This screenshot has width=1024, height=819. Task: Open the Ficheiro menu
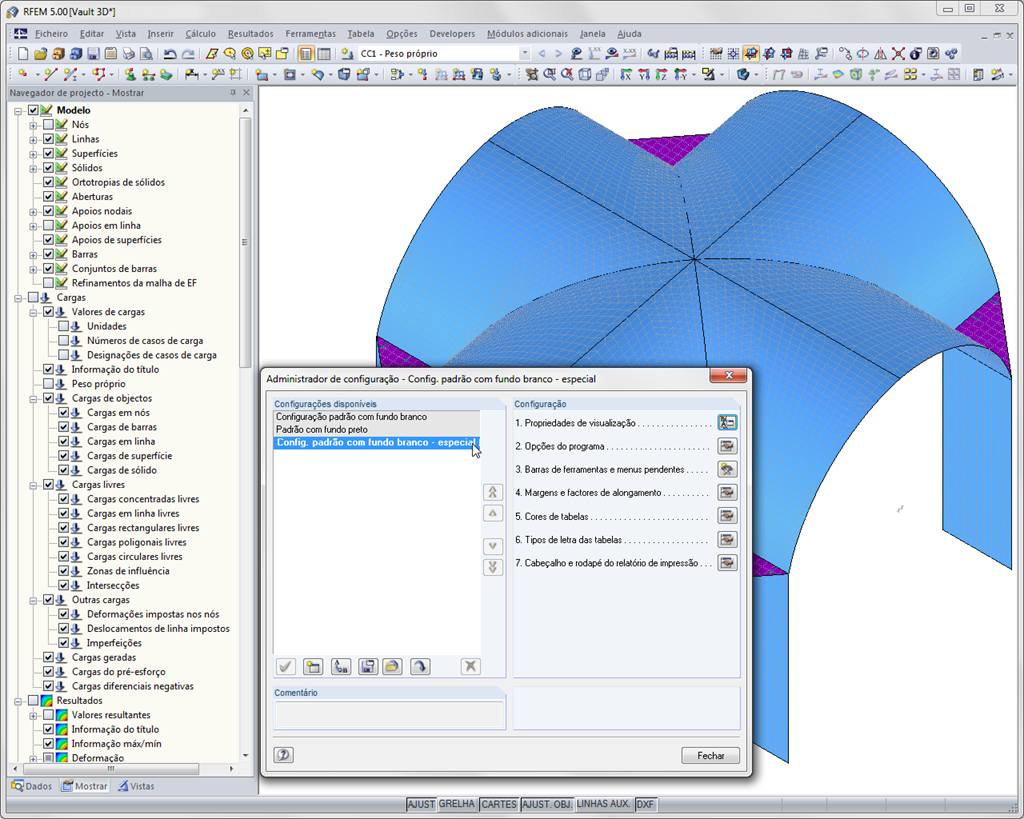click(x=51, y=34)
